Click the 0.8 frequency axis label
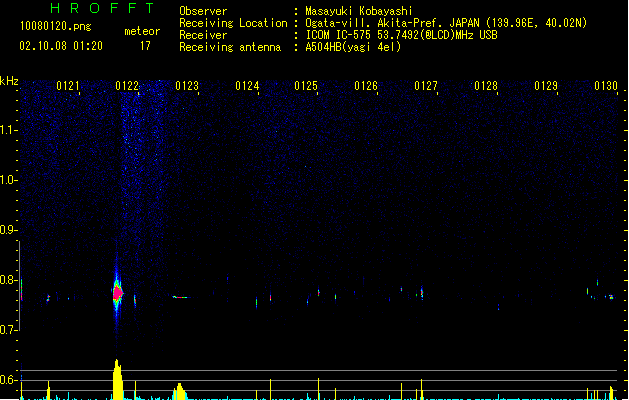 [x=8, y=280]
